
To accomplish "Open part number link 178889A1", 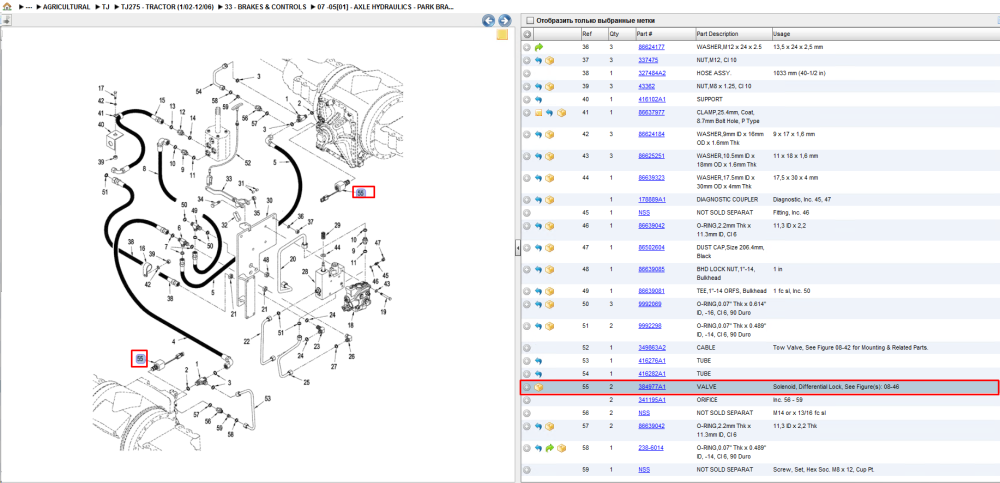I will click(652, 200).
